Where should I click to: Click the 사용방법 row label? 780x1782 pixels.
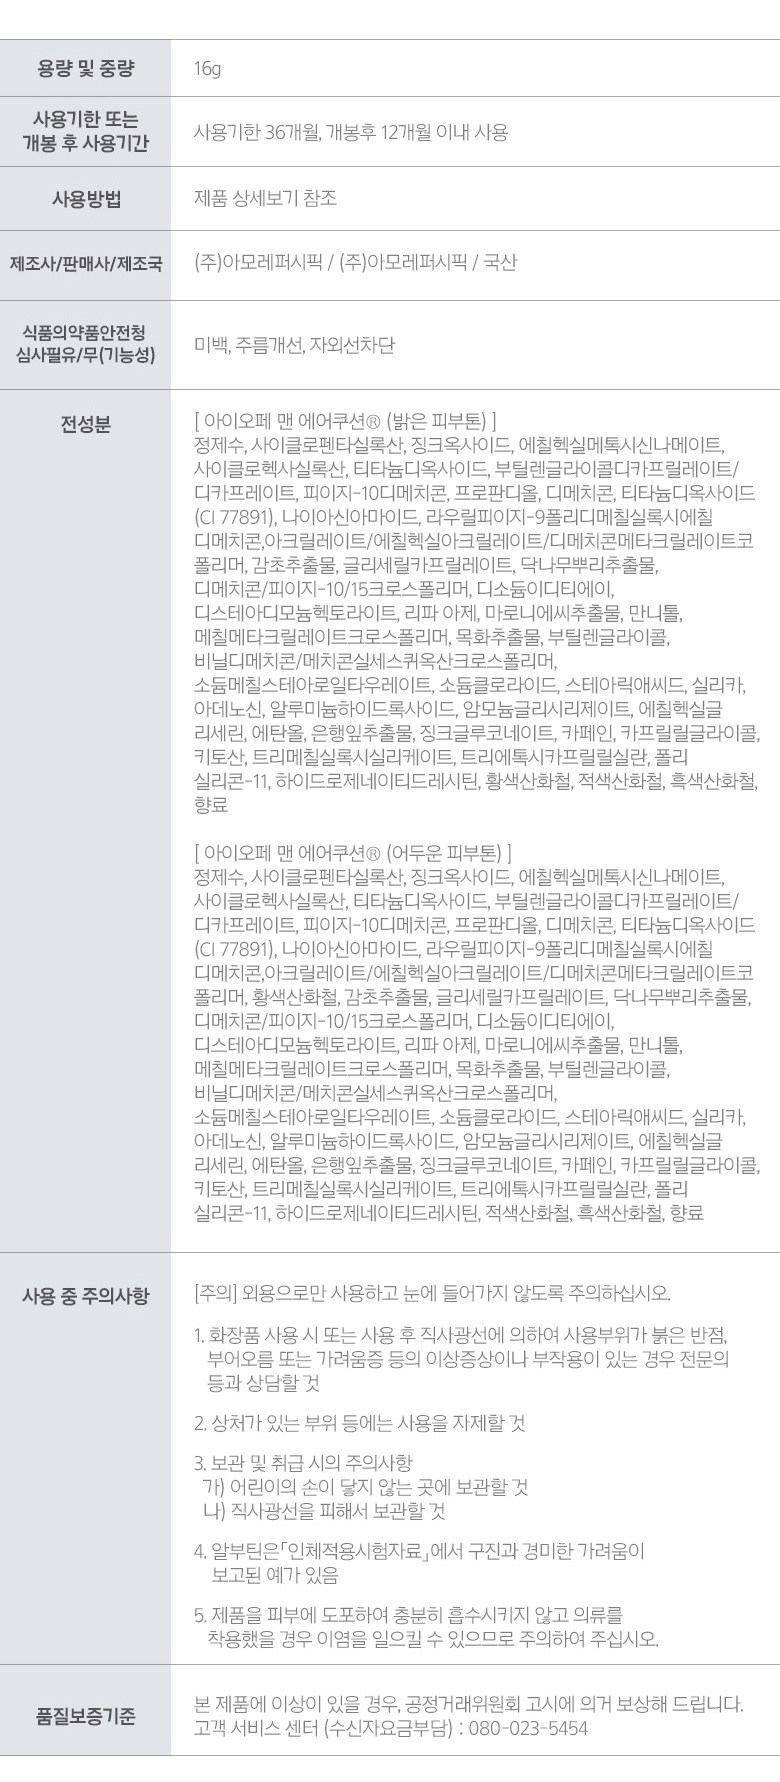[x=85, y=198]
